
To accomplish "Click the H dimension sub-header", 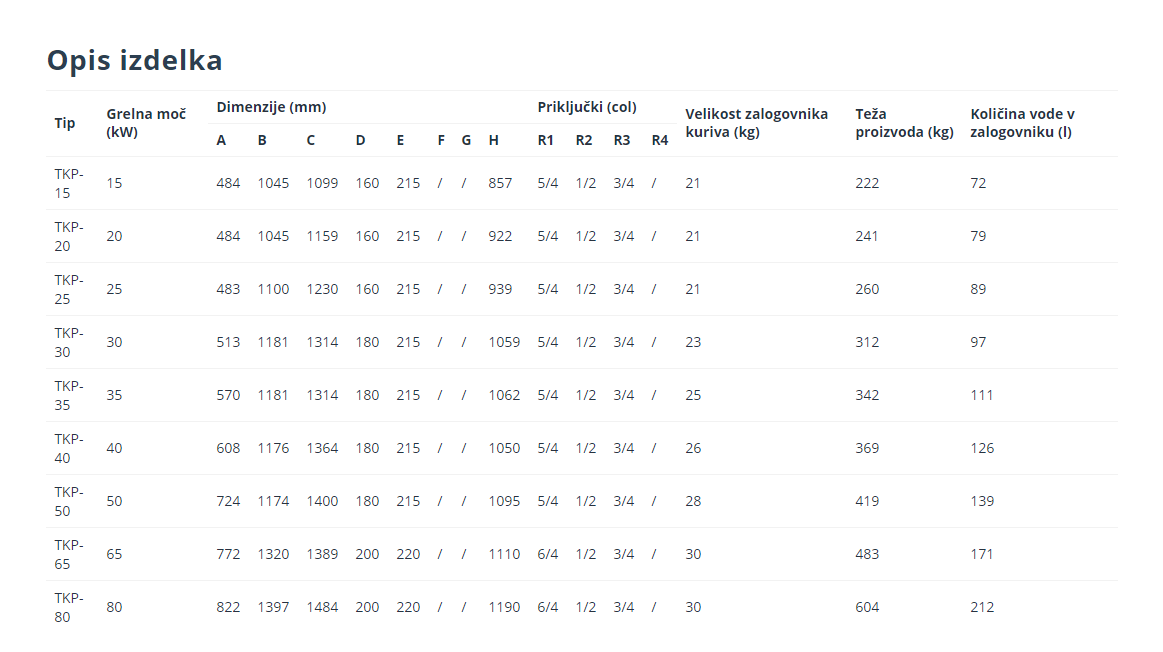I will [493, 140].
